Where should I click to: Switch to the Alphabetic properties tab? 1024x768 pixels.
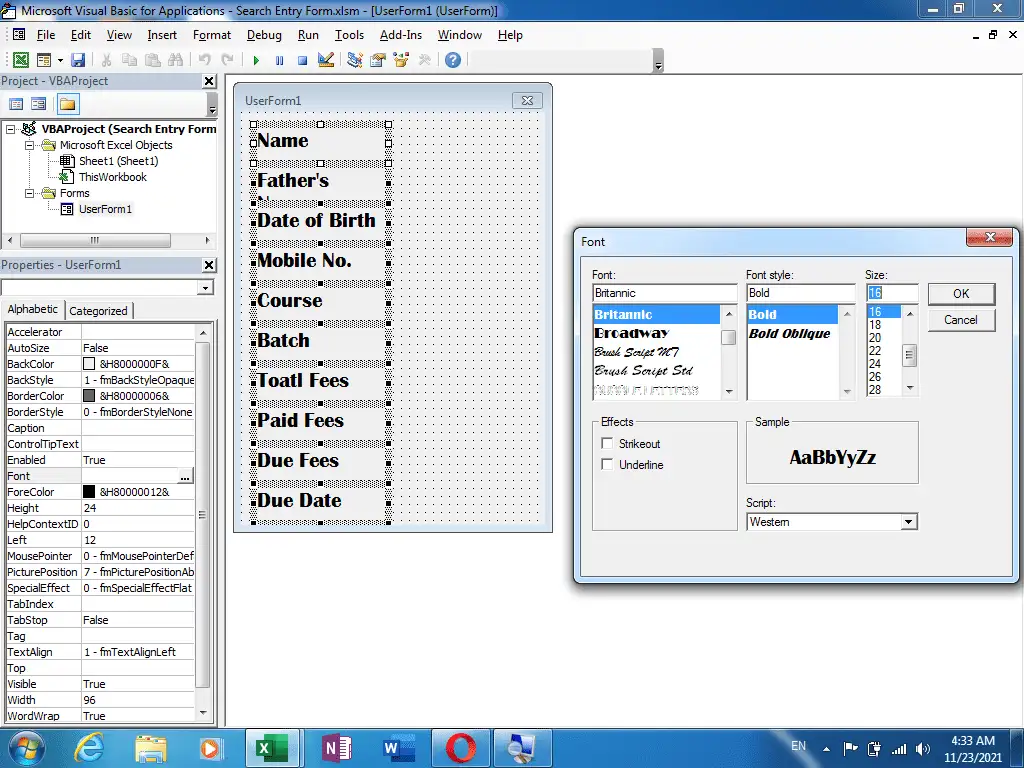(33, 310)
